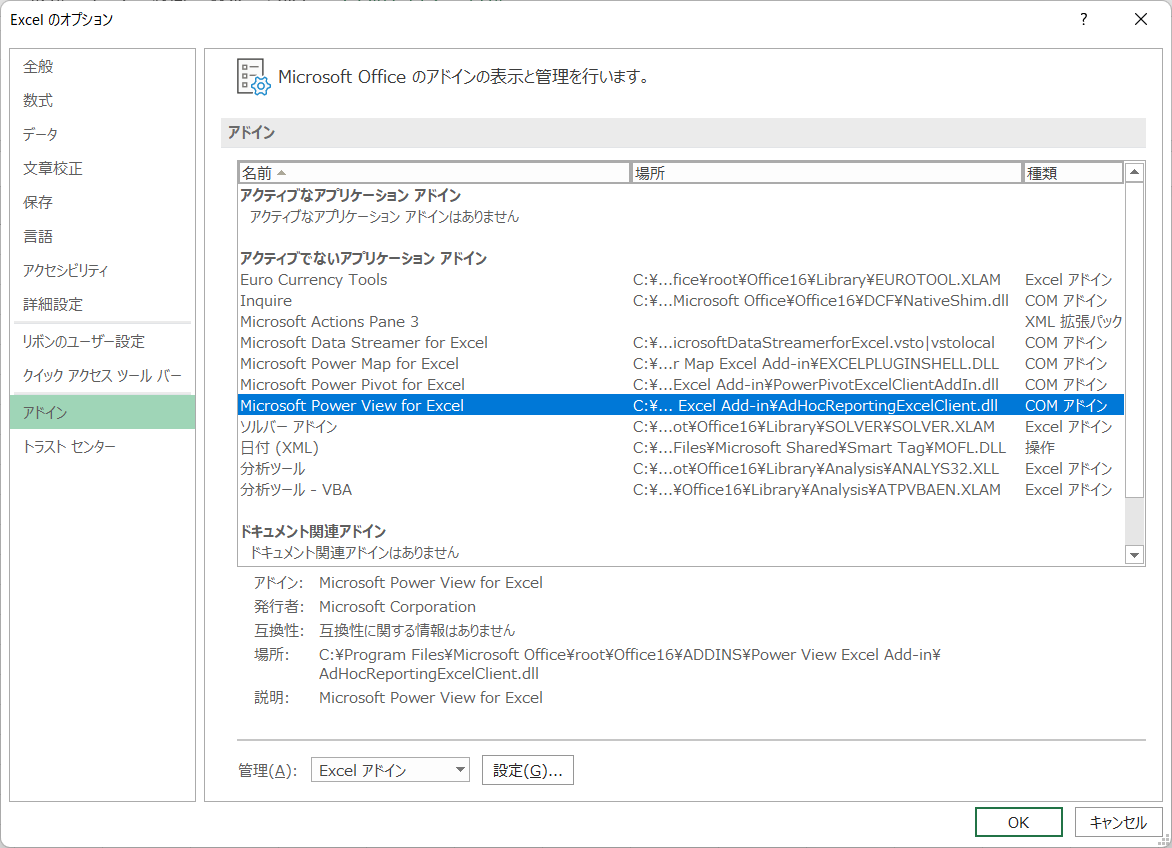
Task: Open the 管理 Excel アドイン dropdown
Action: tap(390, 770)
